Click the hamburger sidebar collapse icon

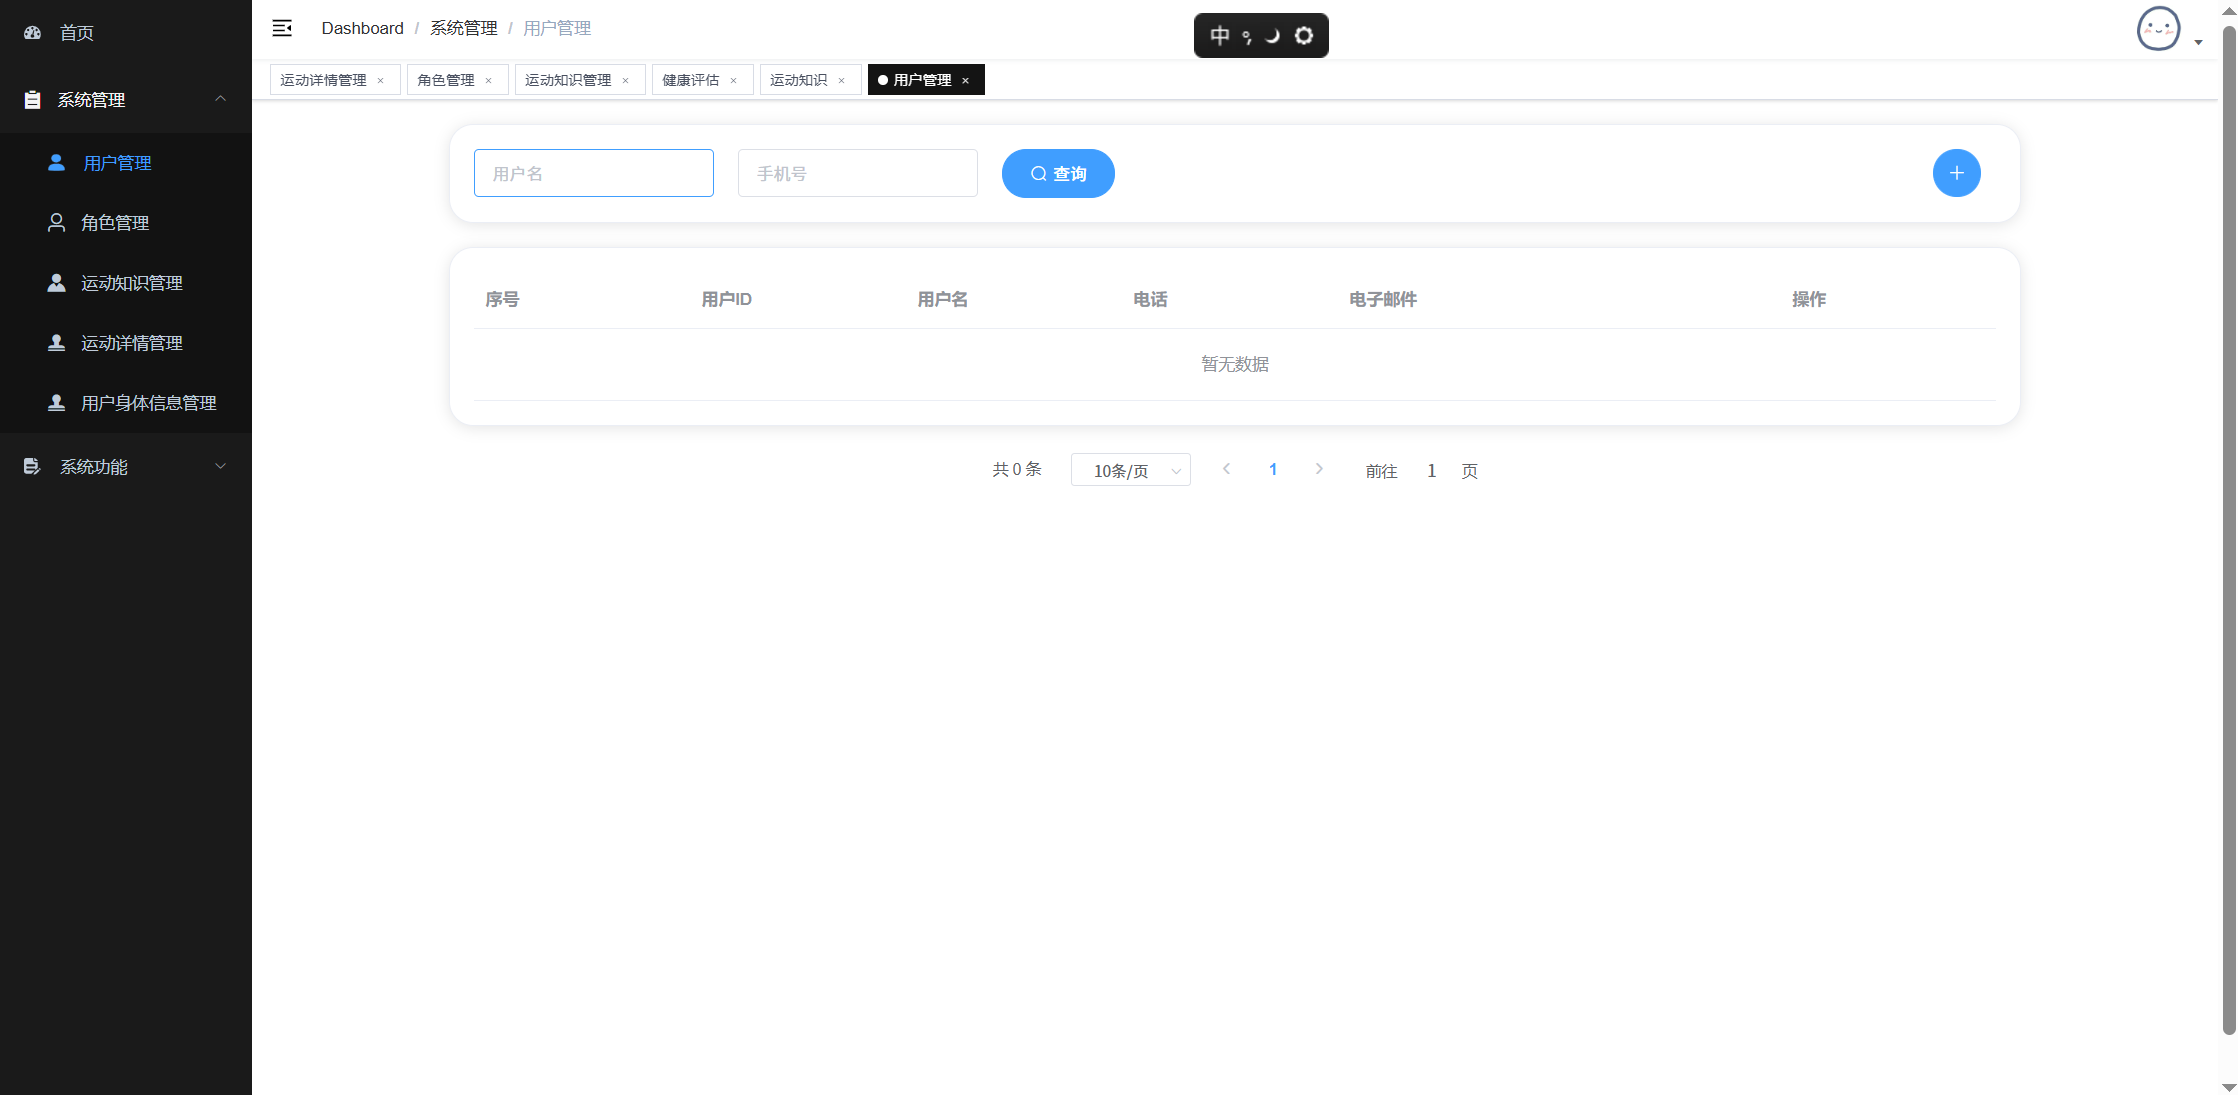(x=282, y=28)
